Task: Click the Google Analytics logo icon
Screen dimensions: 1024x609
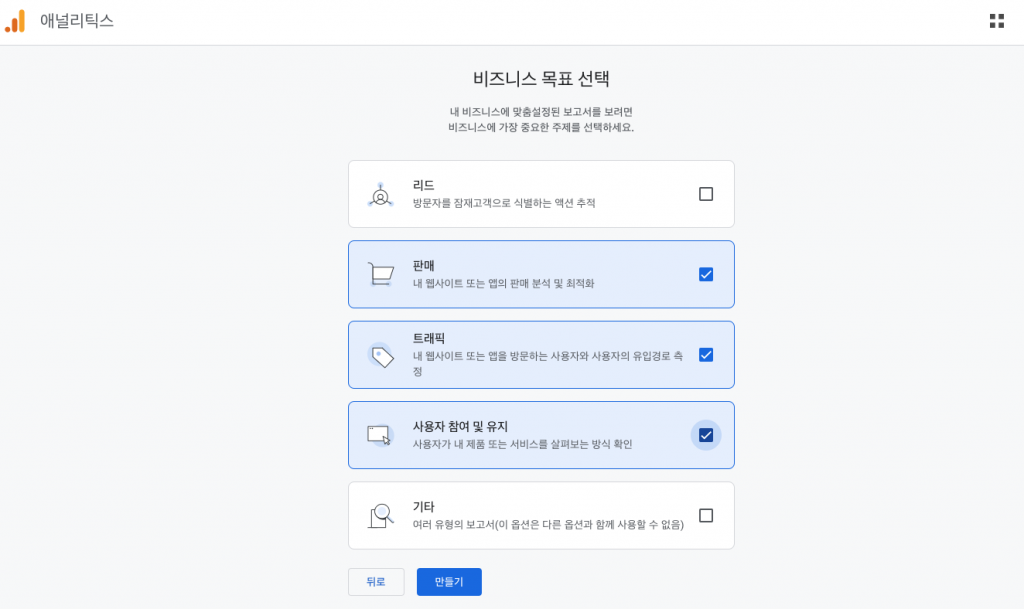Action: click(x=15, y=21)
